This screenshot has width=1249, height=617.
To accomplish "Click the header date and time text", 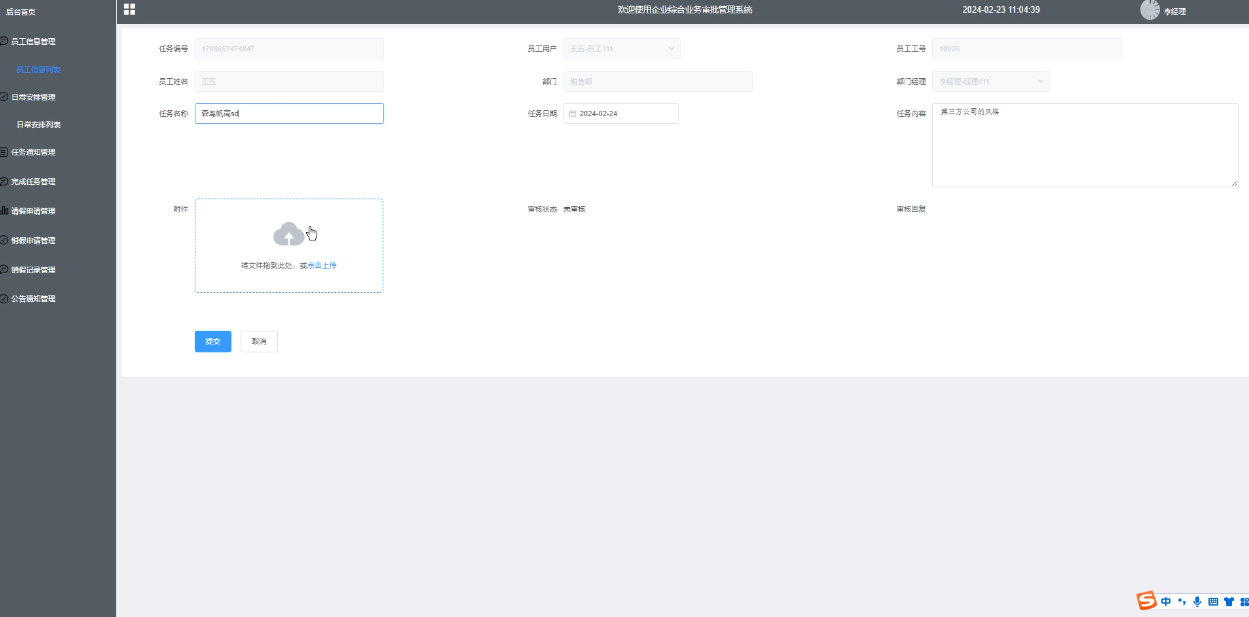I will [1001, 10].
